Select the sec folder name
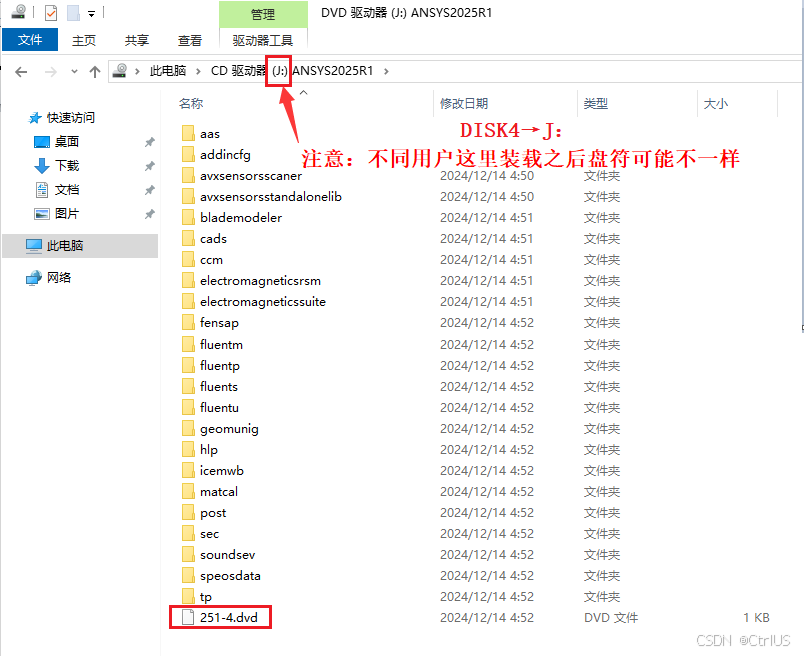 (209, 533)
